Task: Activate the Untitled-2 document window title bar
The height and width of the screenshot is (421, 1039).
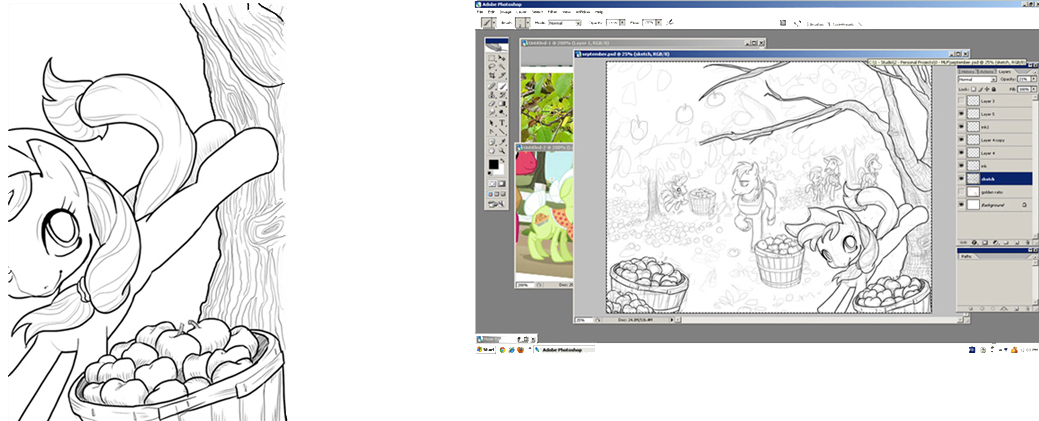Action: (545, 147)
